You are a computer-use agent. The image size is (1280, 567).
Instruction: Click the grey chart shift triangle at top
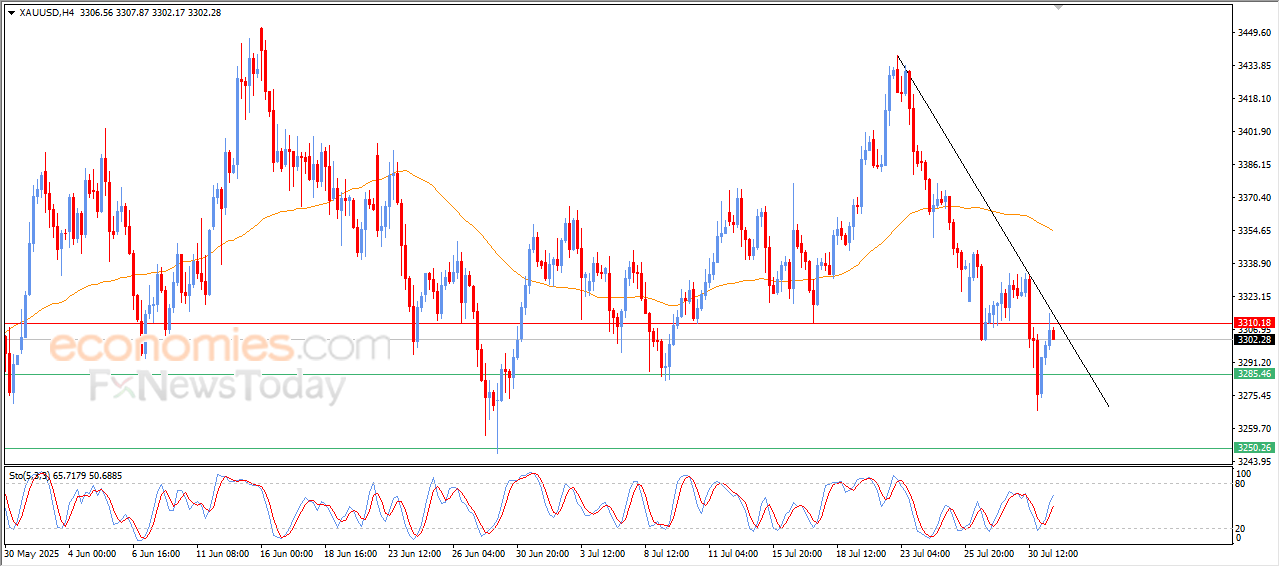(x=1060, y=8)
